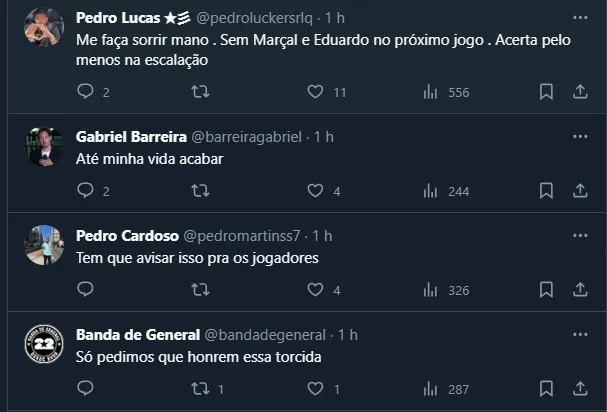View analytics on Banda de General's tweet

pos(431,389)
